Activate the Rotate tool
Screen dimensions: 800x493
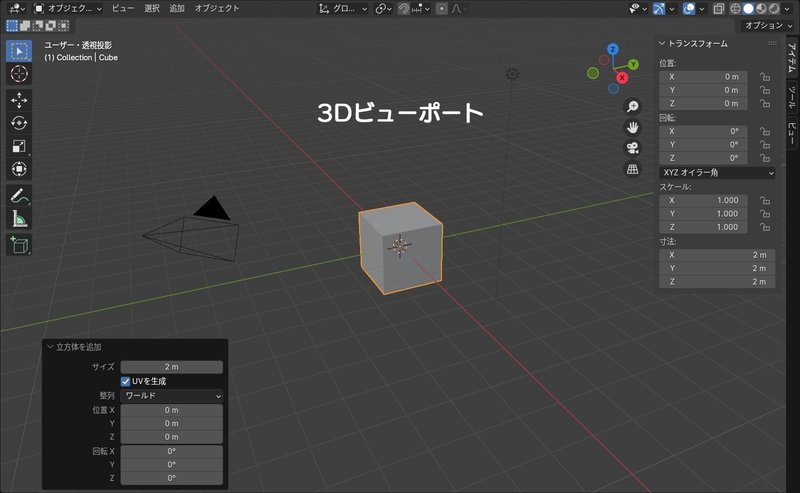(x=19, y=123)
